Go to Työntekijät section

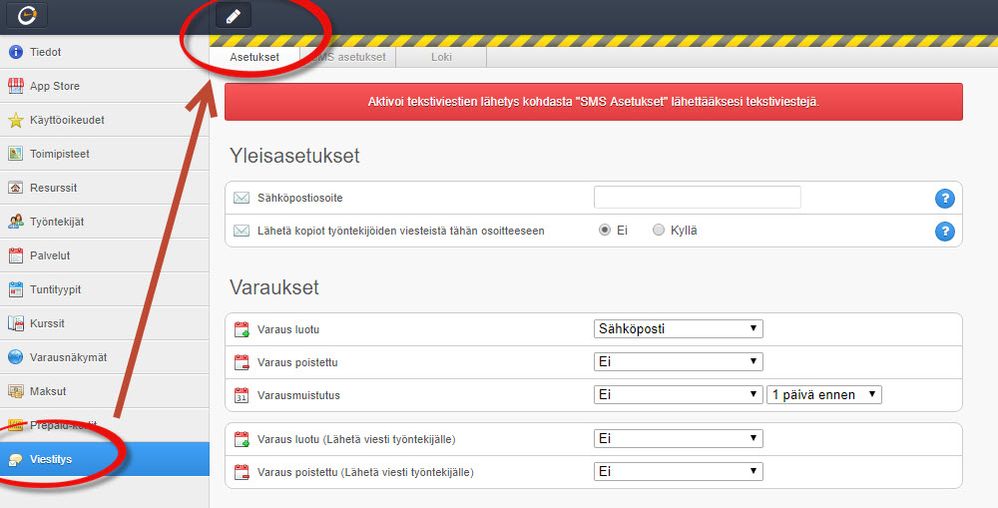(x=104, y=222)
